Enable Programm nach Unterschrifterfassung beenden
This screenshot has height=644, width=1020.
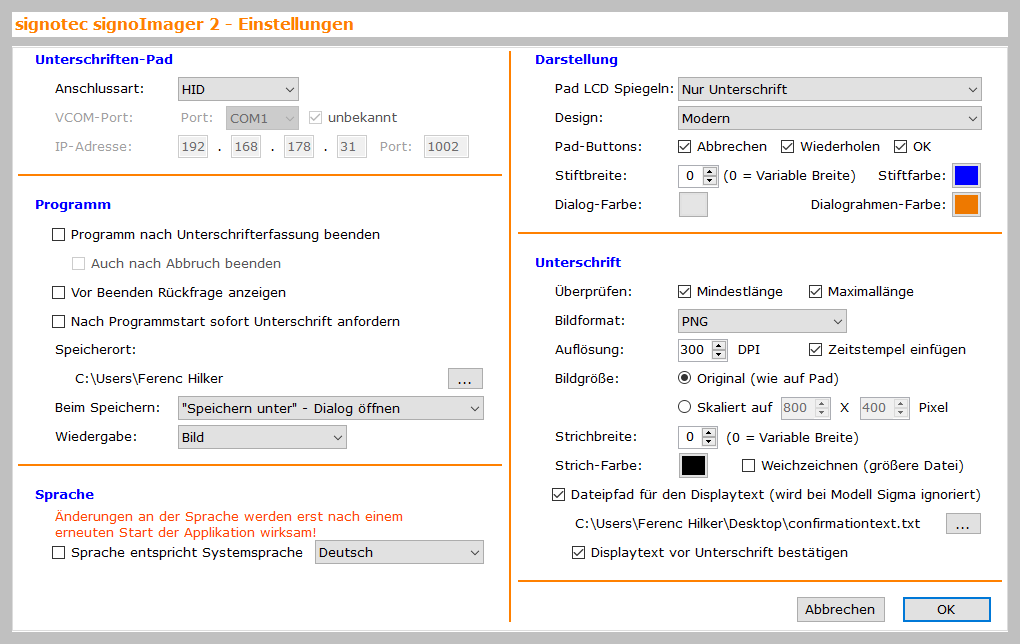coord(58,235)
